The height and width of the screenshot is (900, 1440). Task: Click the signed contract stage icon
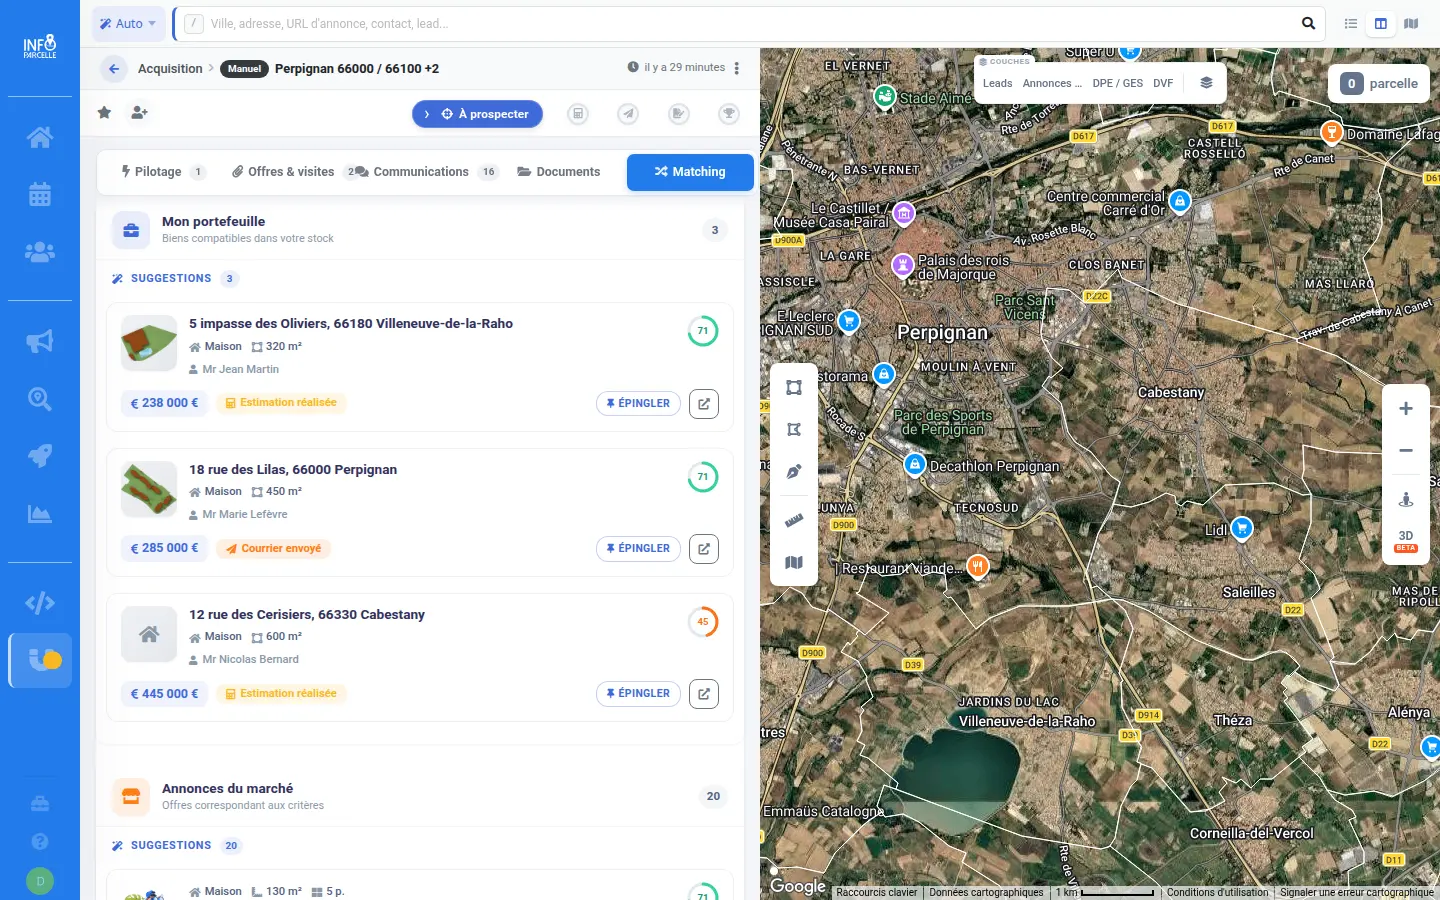(x=679, y=114)
